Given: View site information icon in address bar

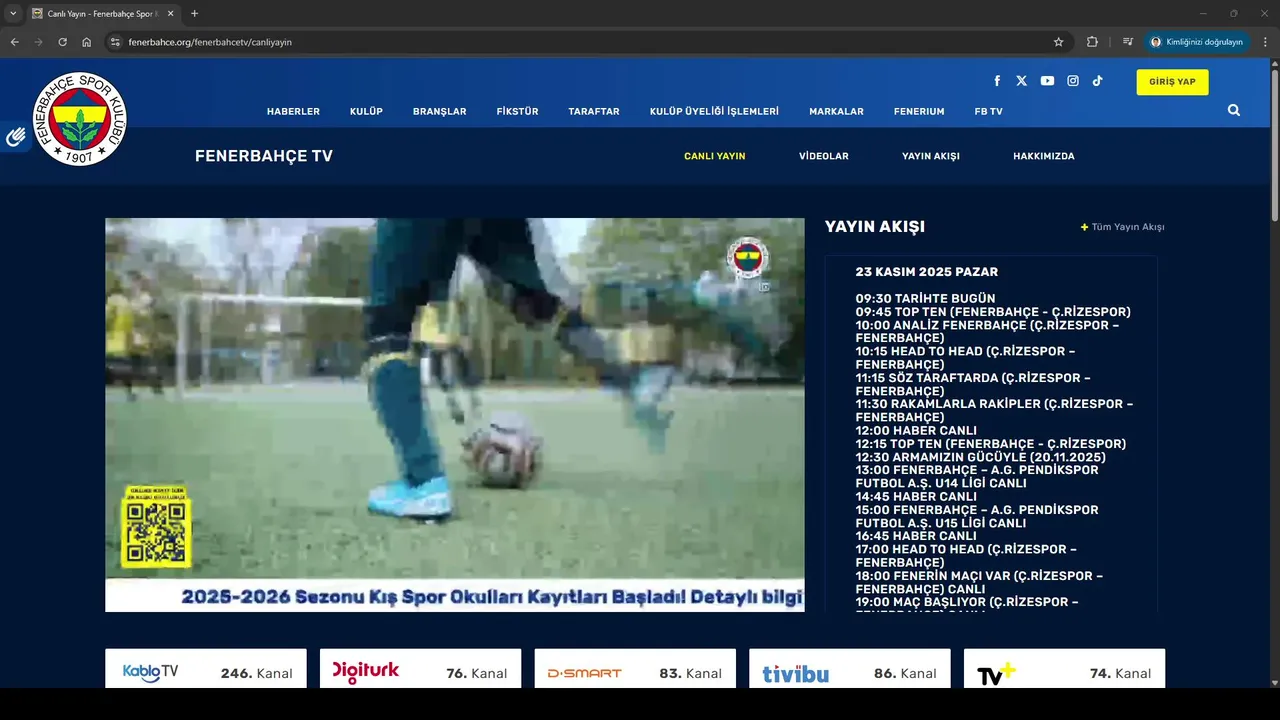Looking at the screenshot, I should click(115, 42).
